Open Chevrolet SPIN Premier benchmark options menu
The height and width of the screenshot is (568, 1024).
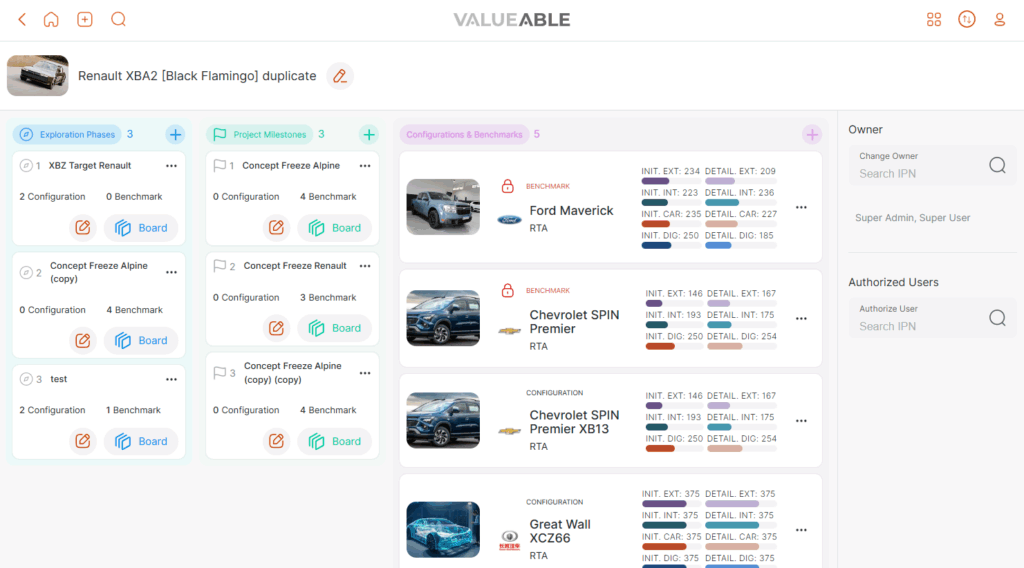point(801,319)
